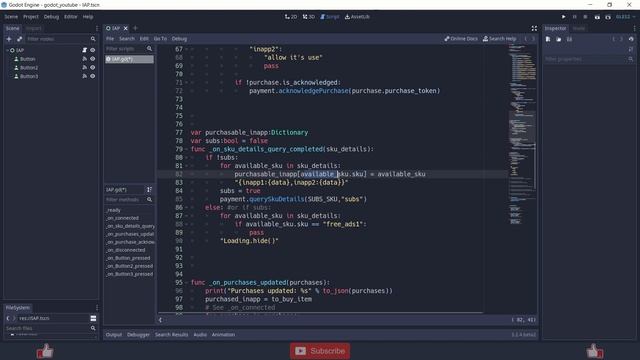Close the IAP scene tab
Screen dimensions: 640x360
(126, 28)
